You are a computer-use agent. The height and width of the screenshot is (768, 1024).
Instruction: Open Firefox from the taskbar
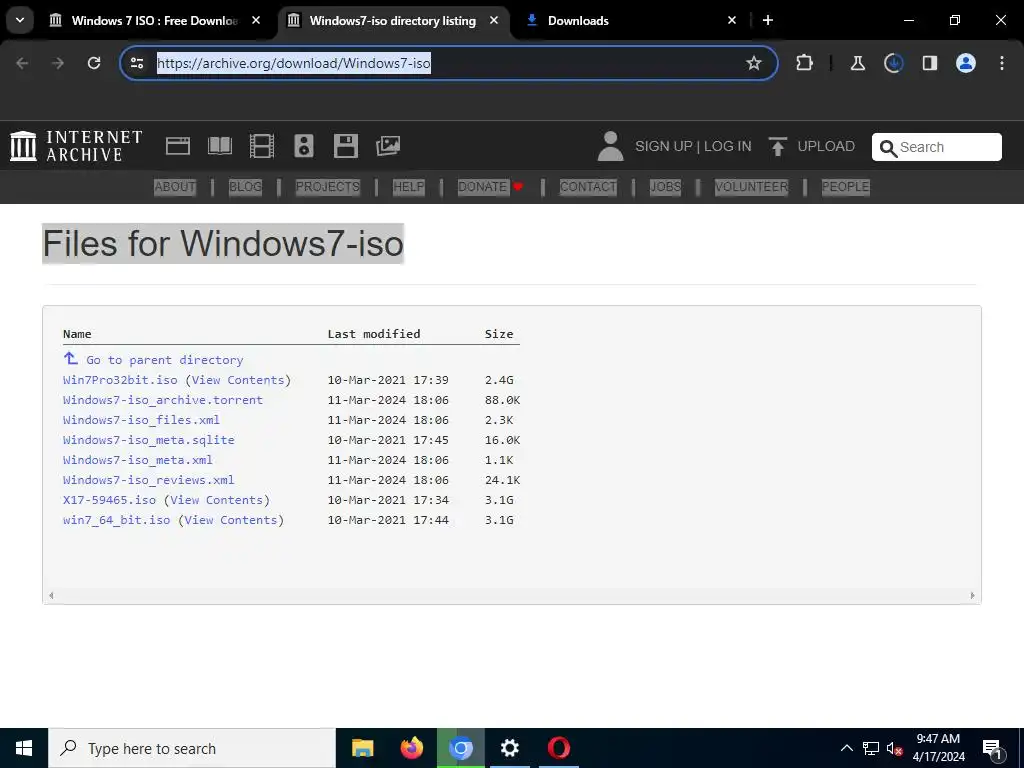pyautogui.click(x=411, y=748)
